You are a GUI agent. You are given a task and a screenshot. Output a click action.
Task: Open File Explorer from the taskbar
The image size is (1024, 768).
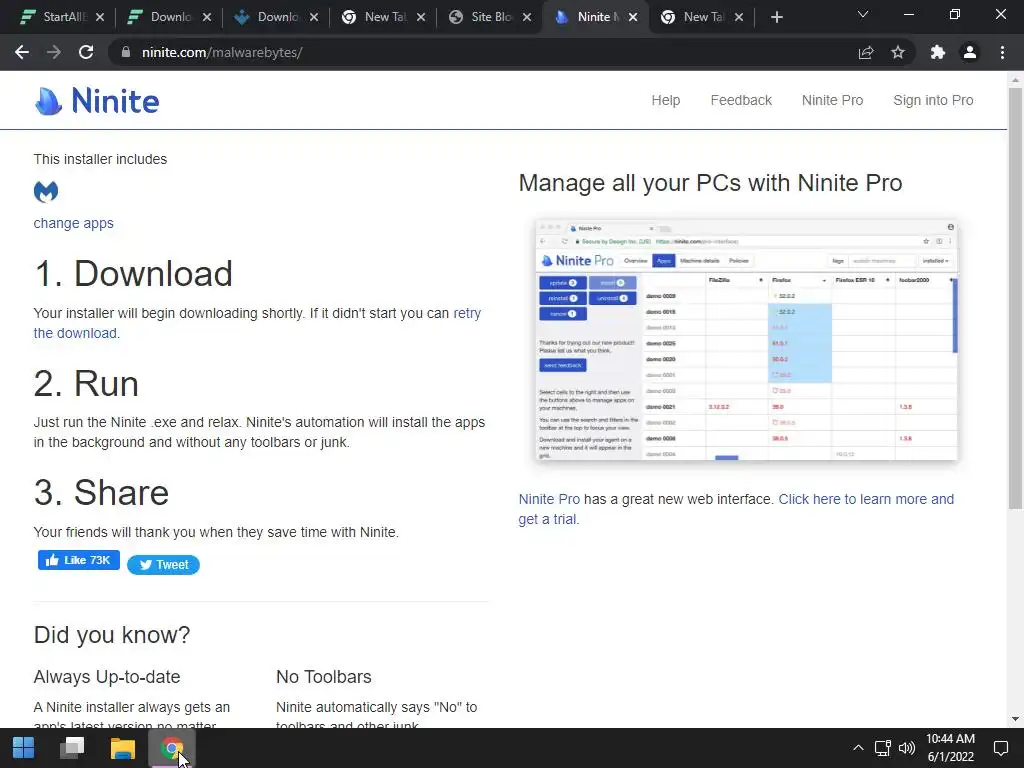pos(122,748)
